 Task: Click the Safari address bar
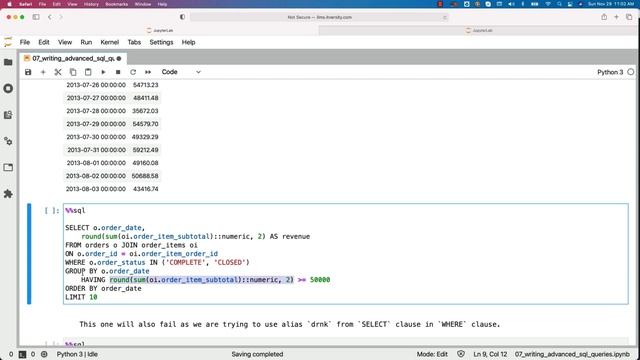tap(319, 17)
